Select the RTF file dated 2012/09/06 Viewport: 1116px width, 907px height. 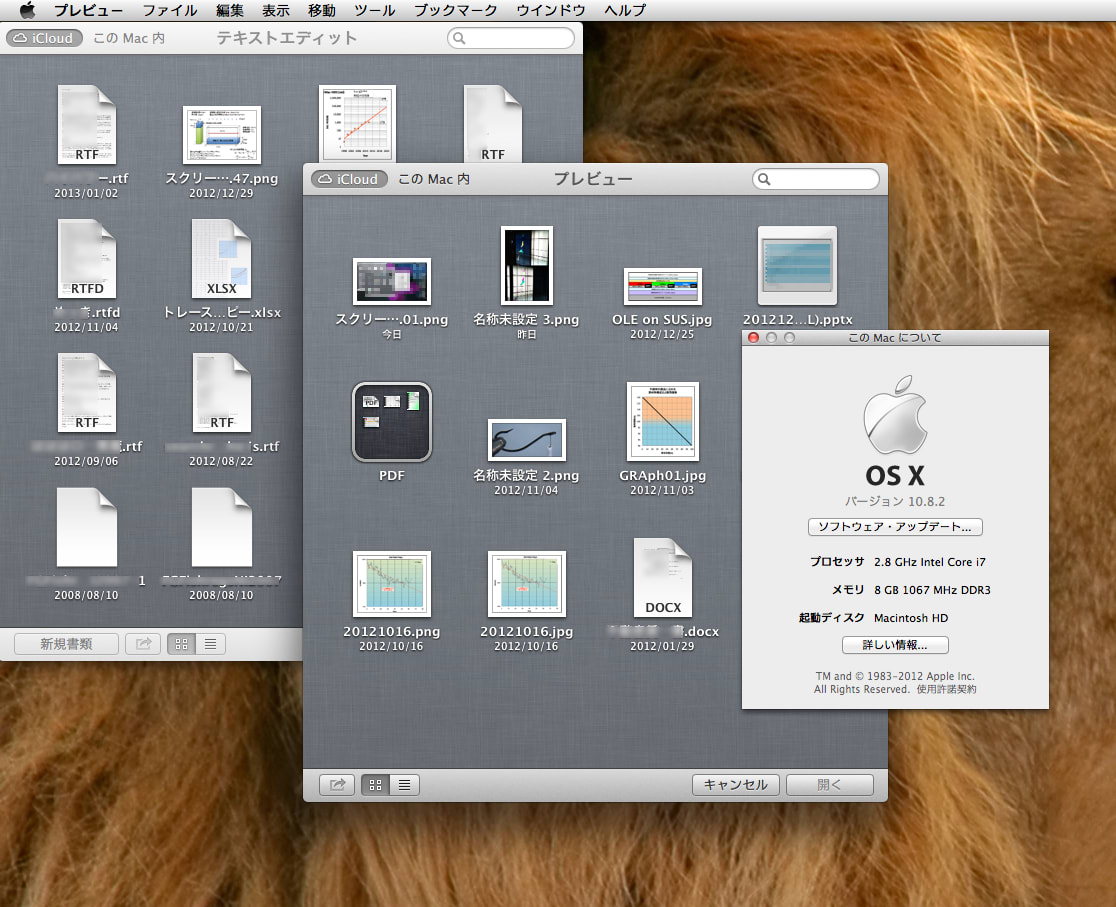tap(86, 392)
